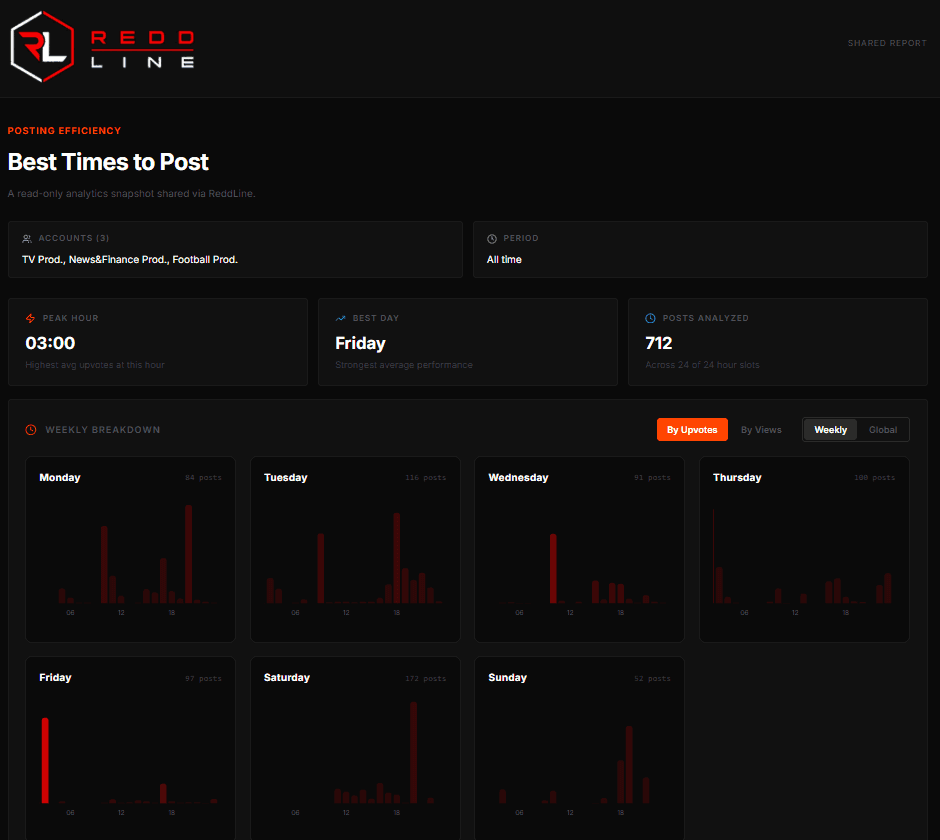Click the 712 posts analyzed value
The height and width of the screenshot is (840, 940).
point(659,343)
